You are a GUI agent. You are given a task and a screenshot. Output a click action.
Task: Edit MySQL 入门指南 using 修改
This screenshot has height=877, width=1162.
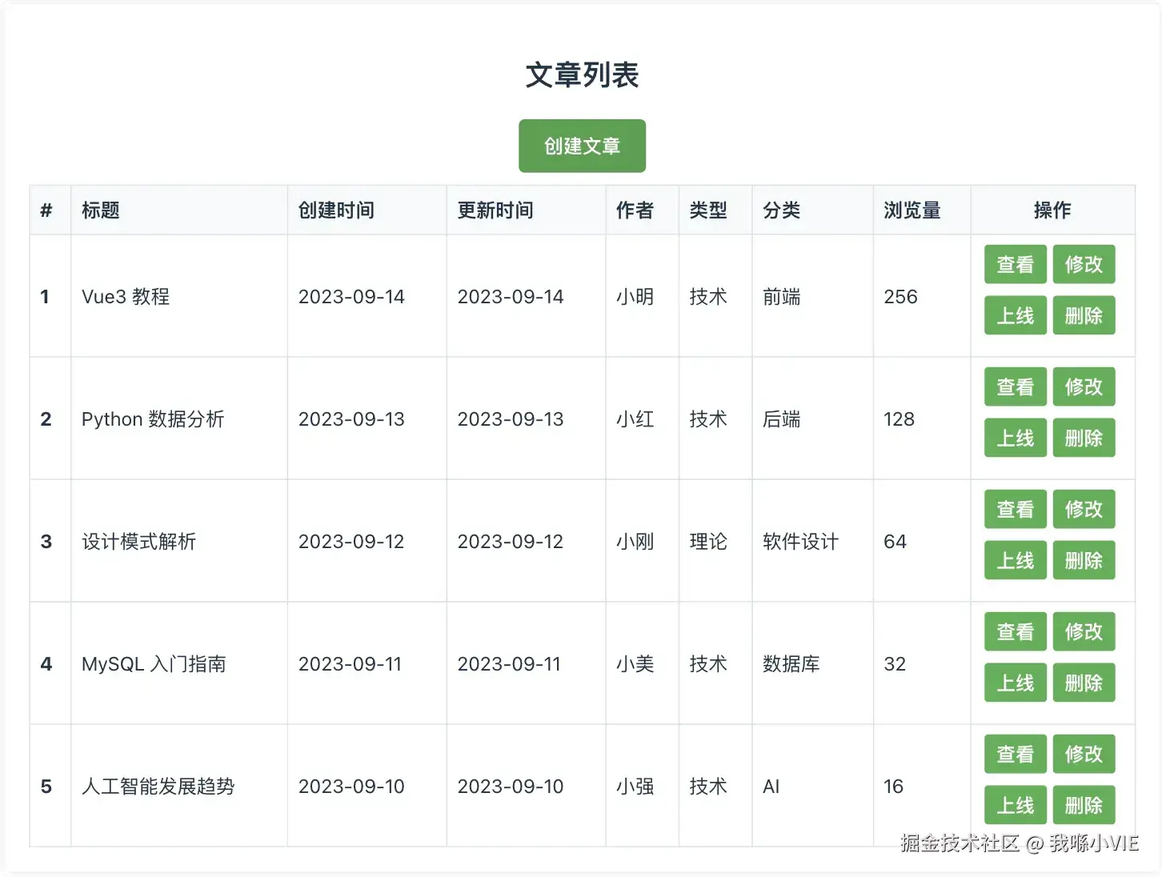click(x=1083, y=632)
